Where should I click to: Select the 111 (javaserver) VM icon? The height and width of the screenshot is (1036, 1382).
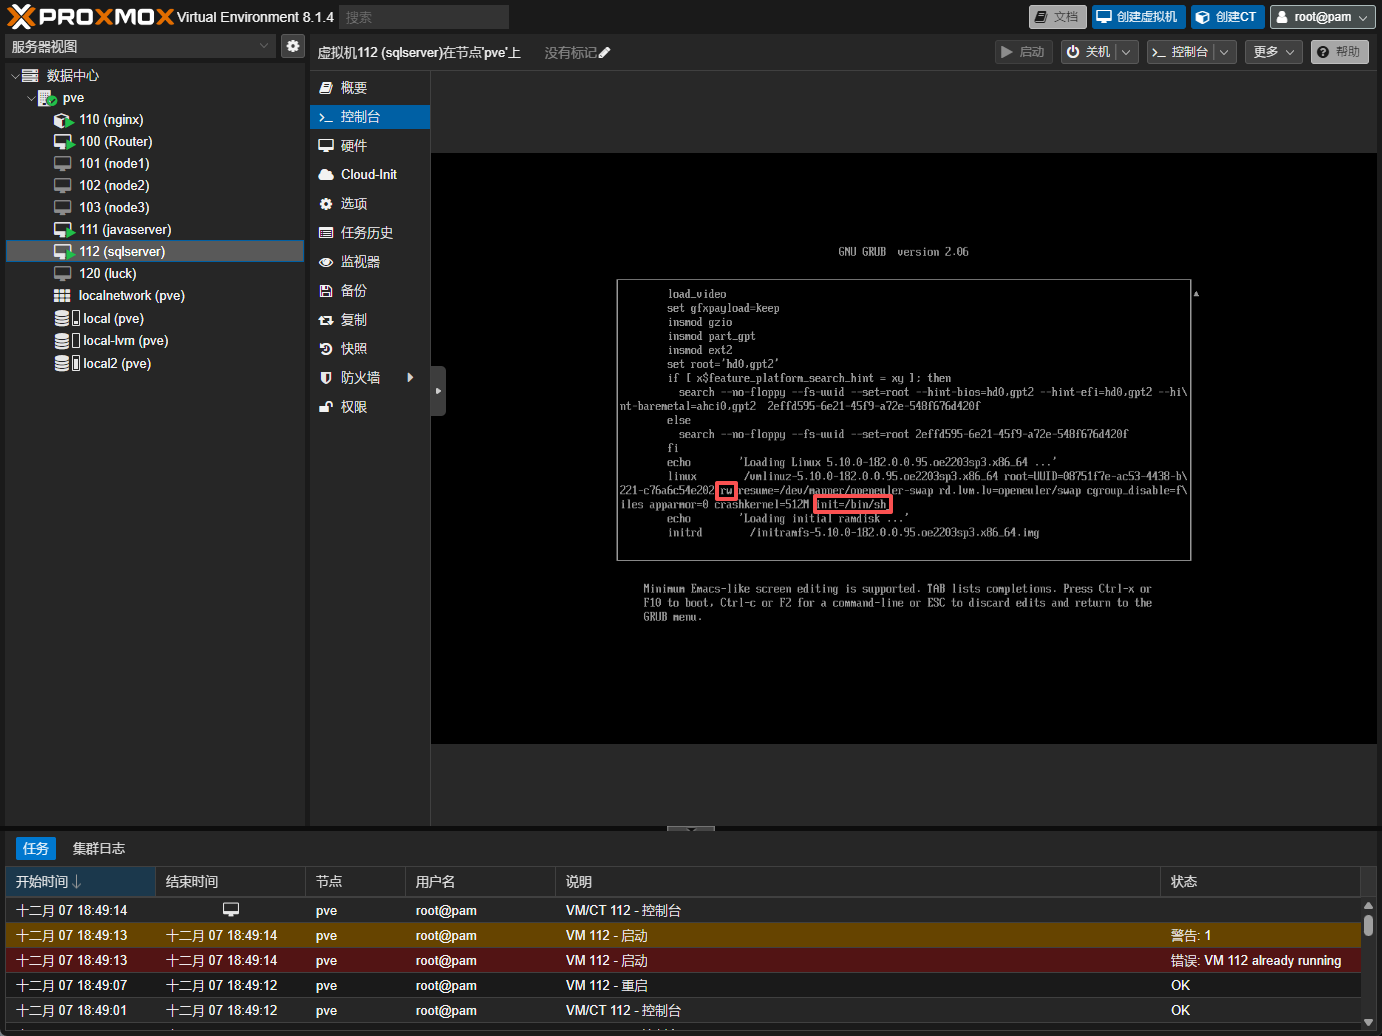click(63, 230)
